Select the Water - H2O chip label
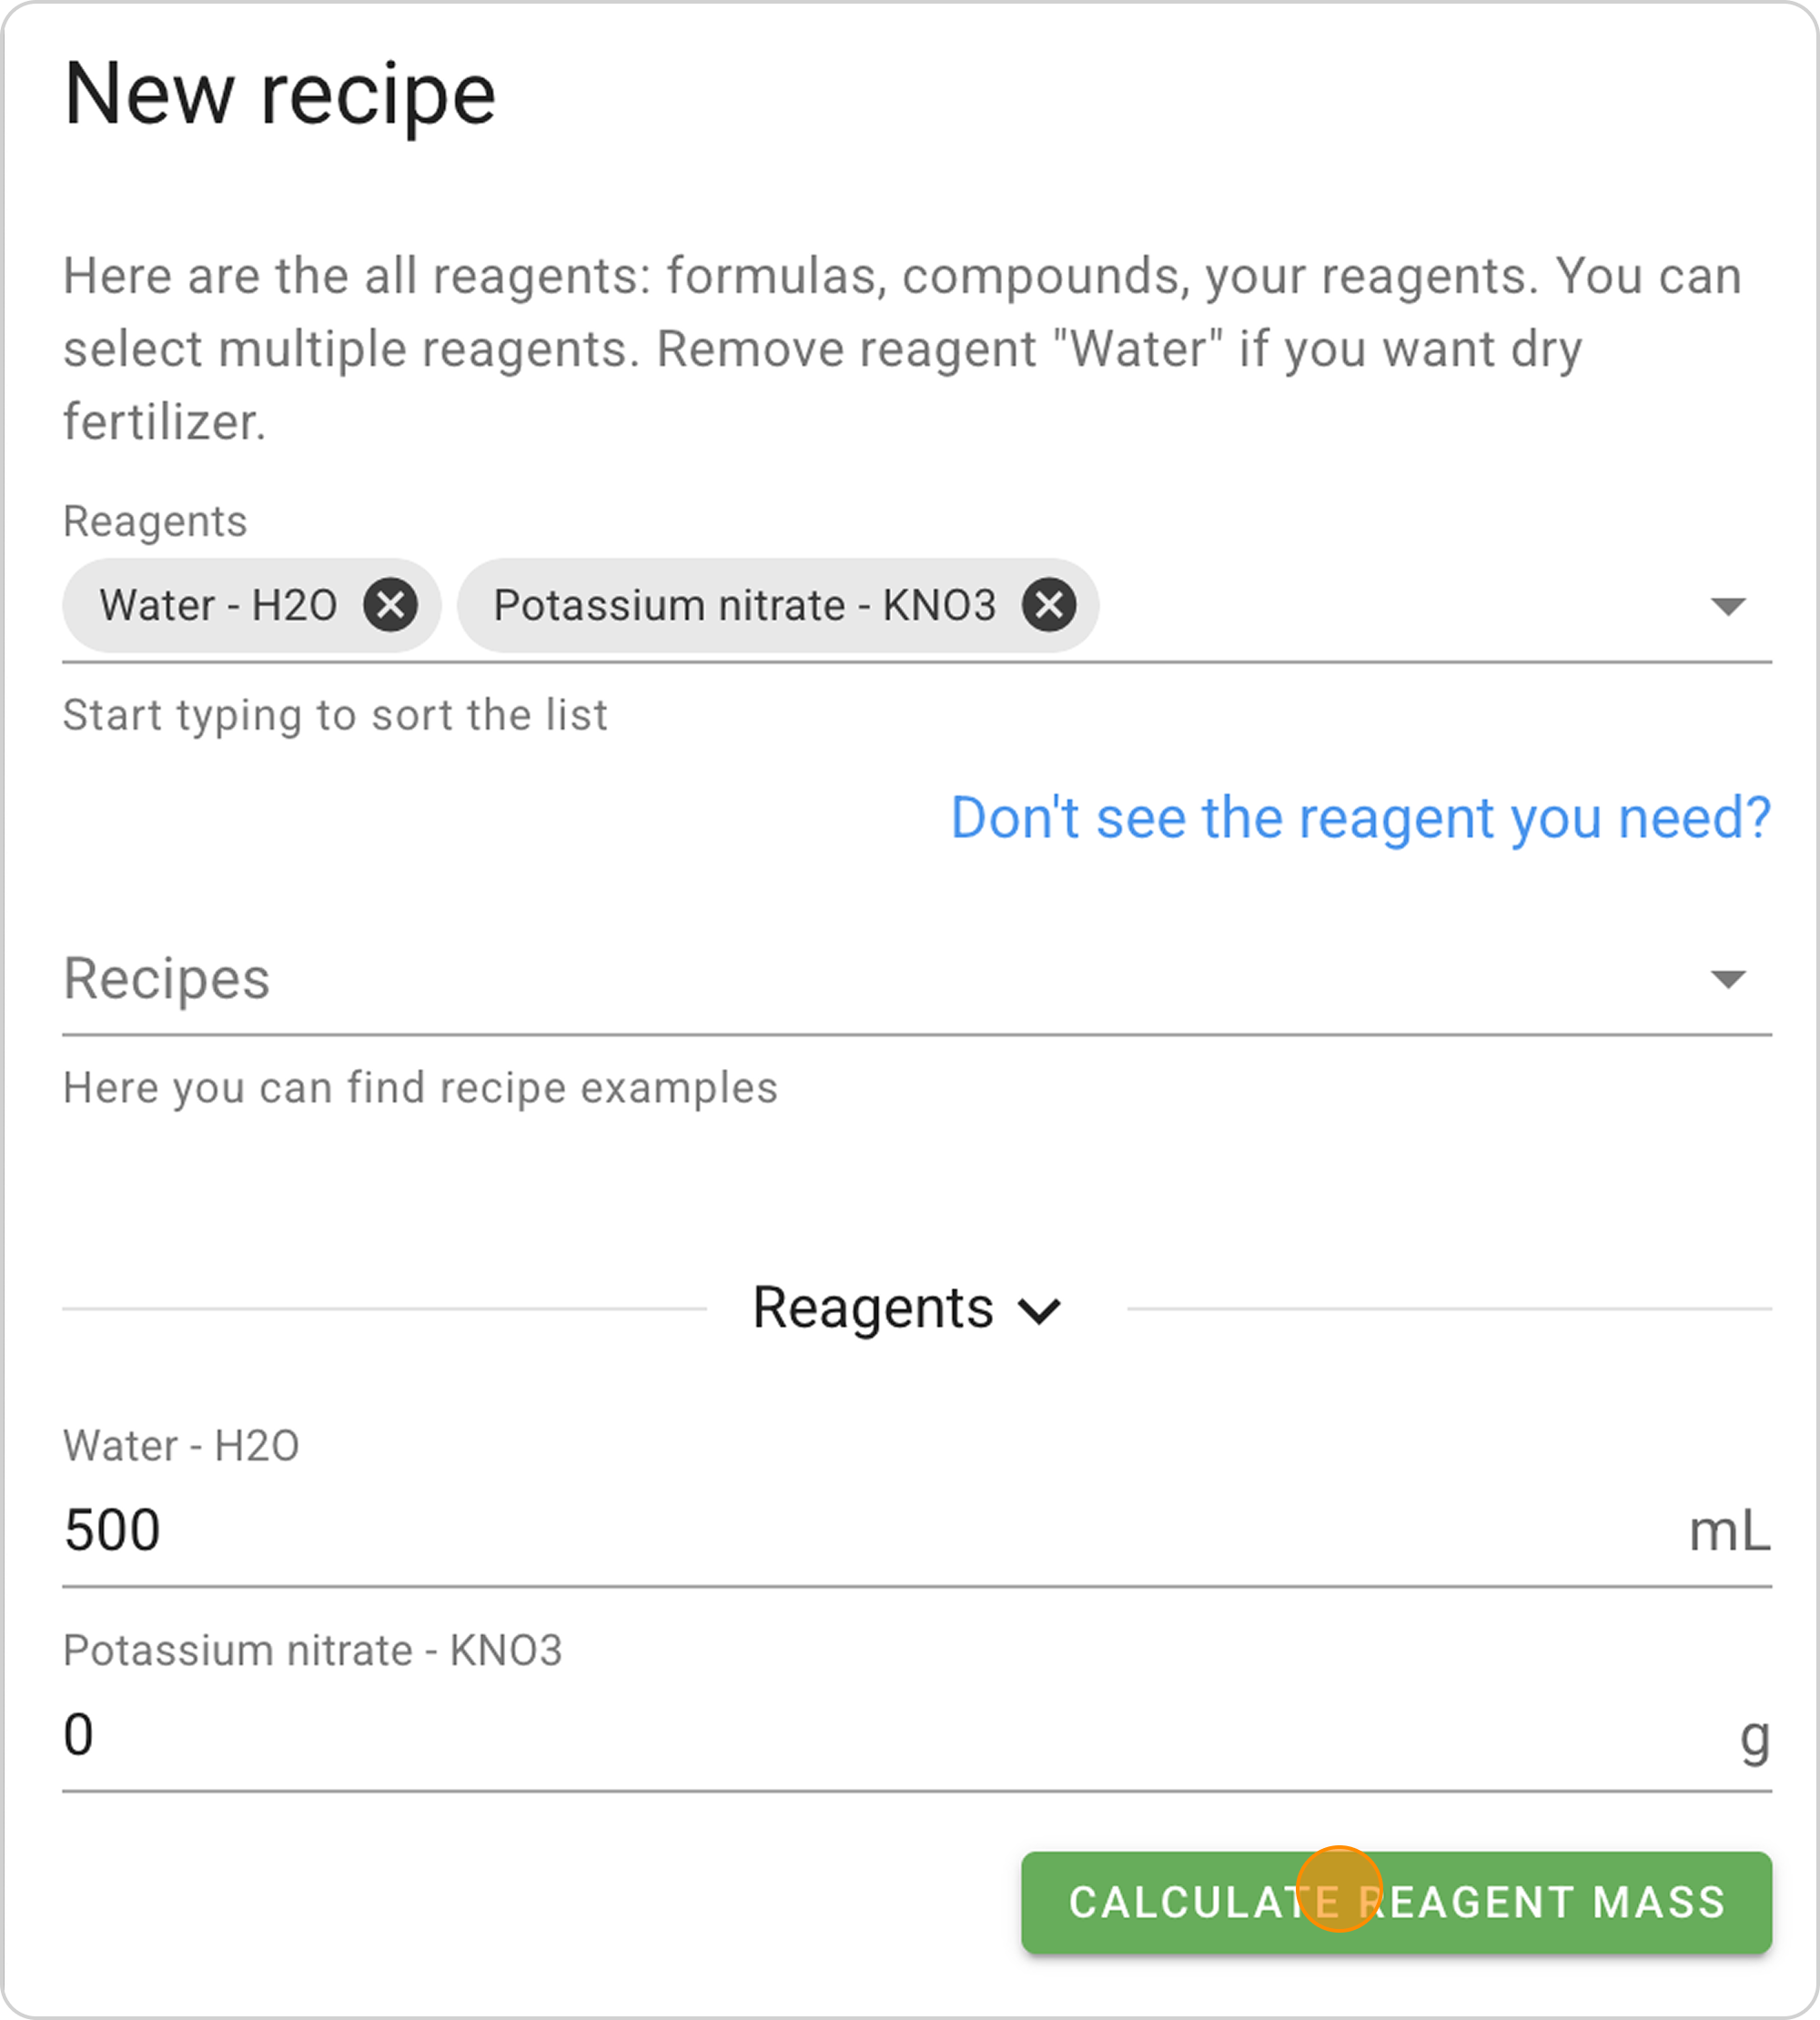The image size is (1820, 2020). pyautogui.click(x=218, y=605)
